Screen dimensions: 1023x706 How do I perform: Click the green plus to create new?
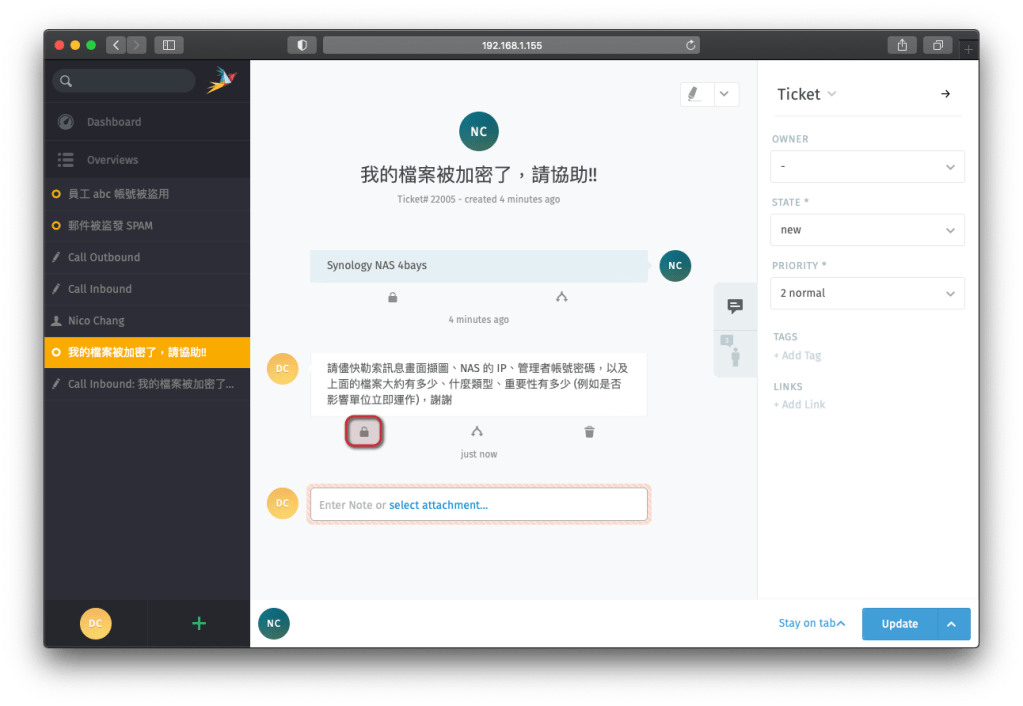[198, 623]
